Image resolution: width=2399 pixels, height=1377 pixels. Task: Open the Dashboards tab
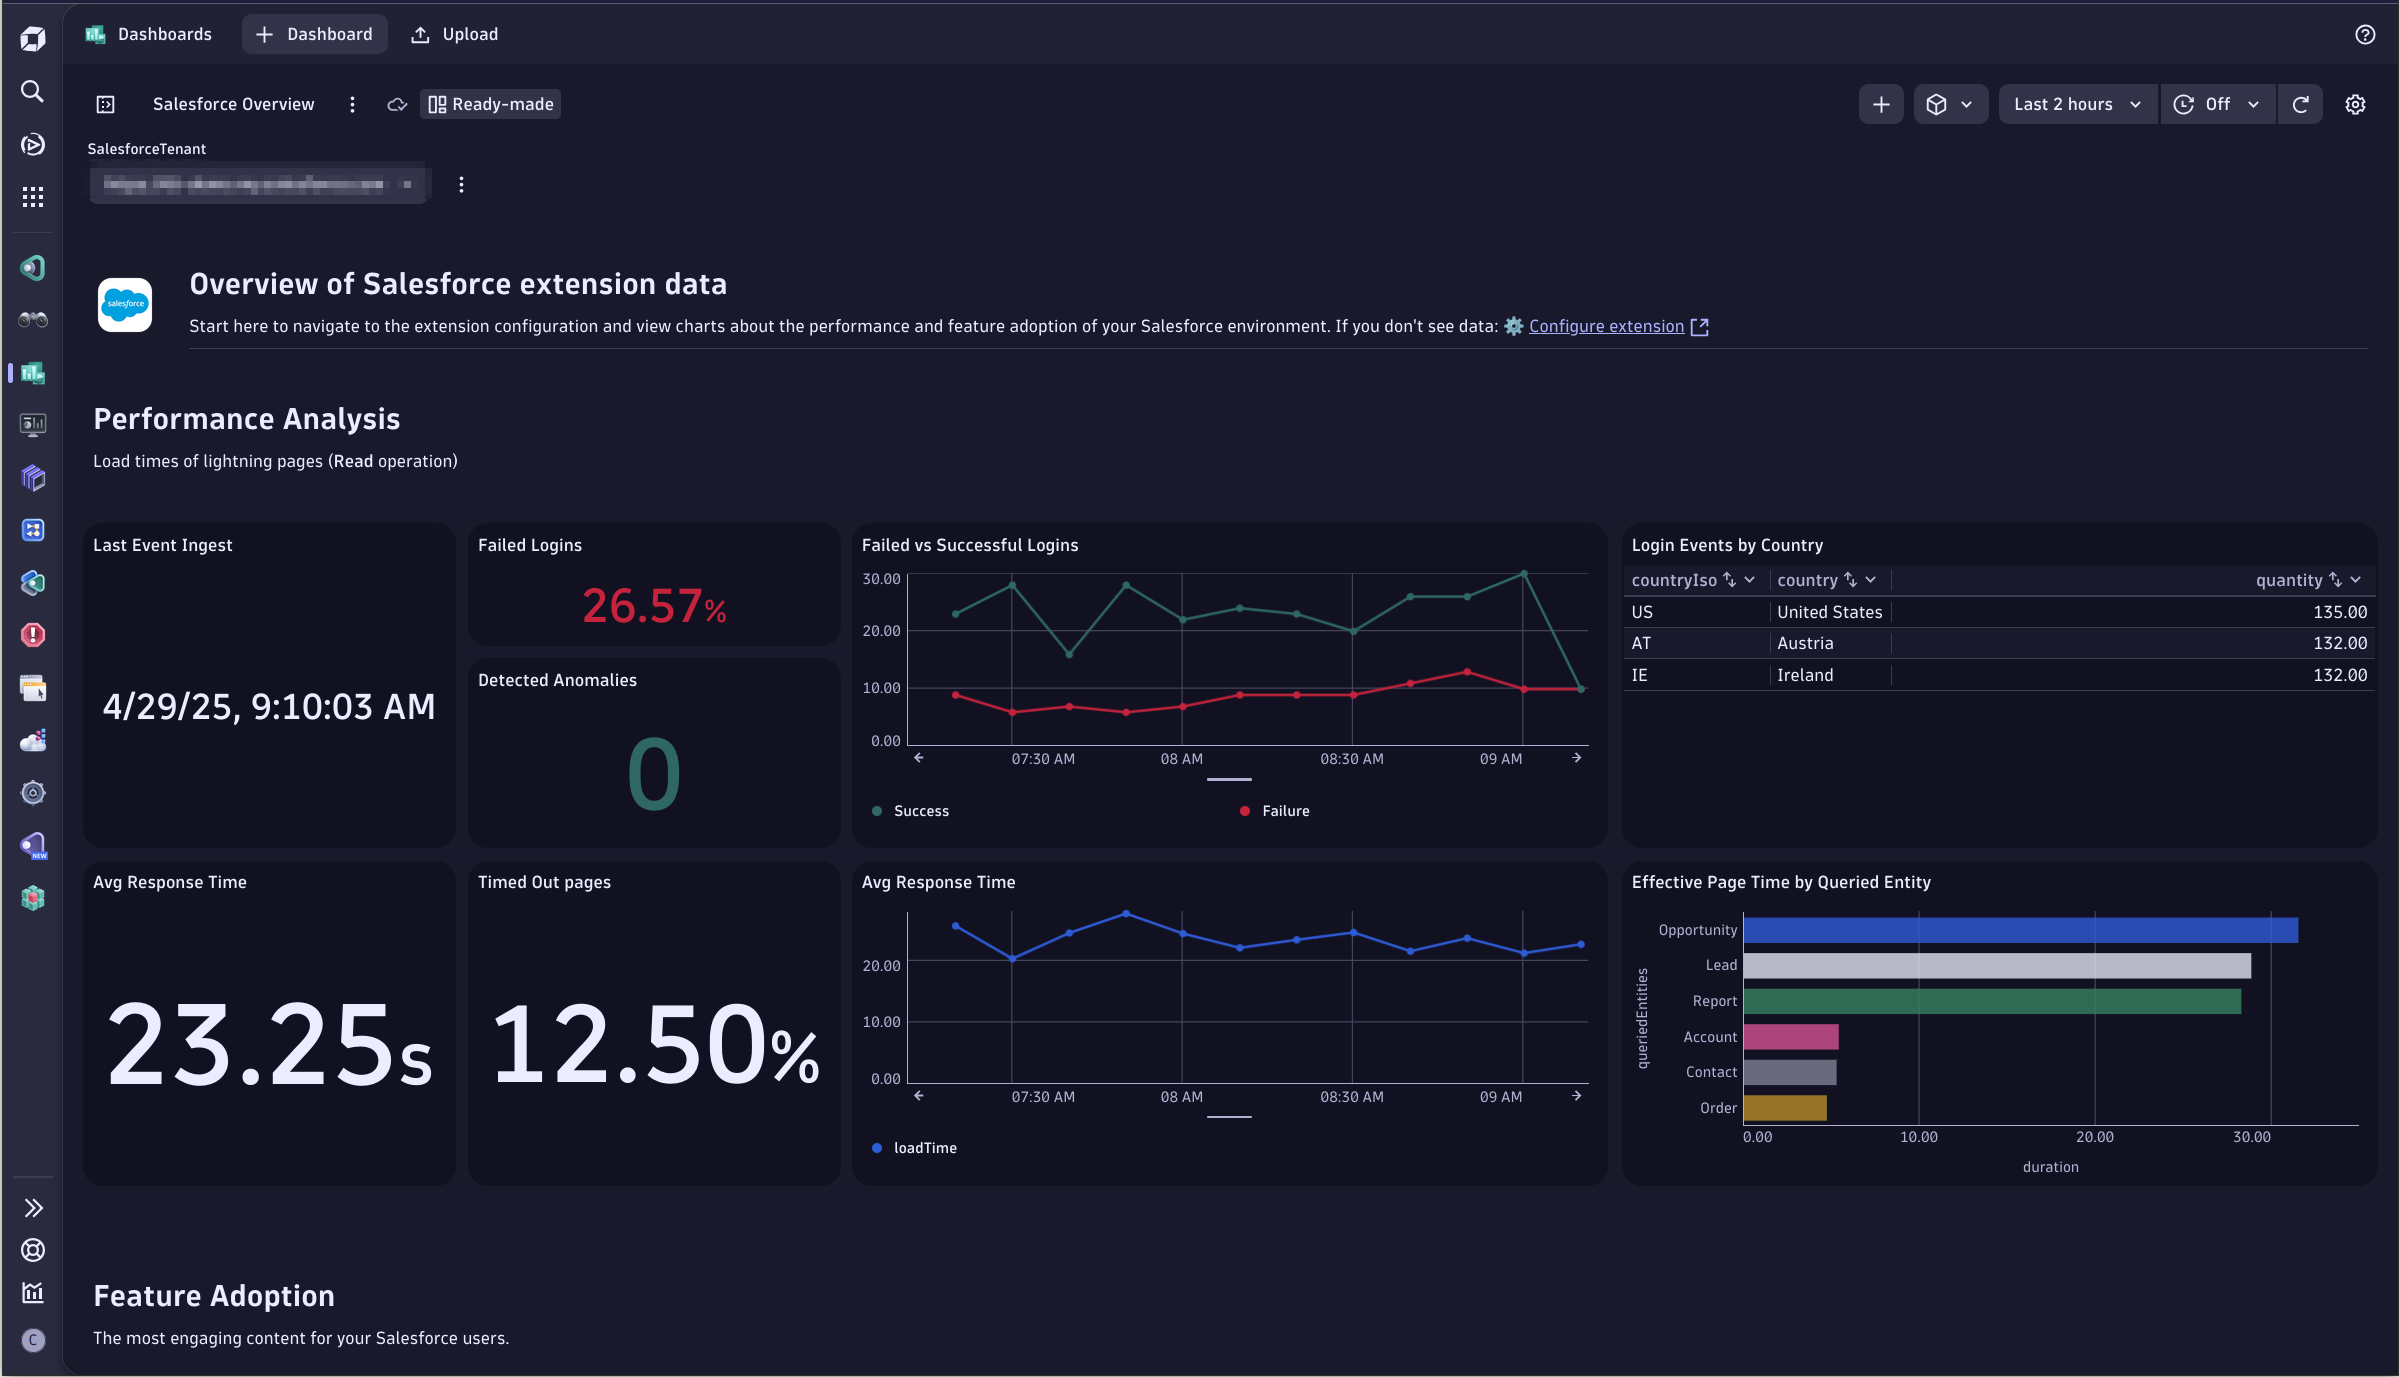click(x=149, y=34)
